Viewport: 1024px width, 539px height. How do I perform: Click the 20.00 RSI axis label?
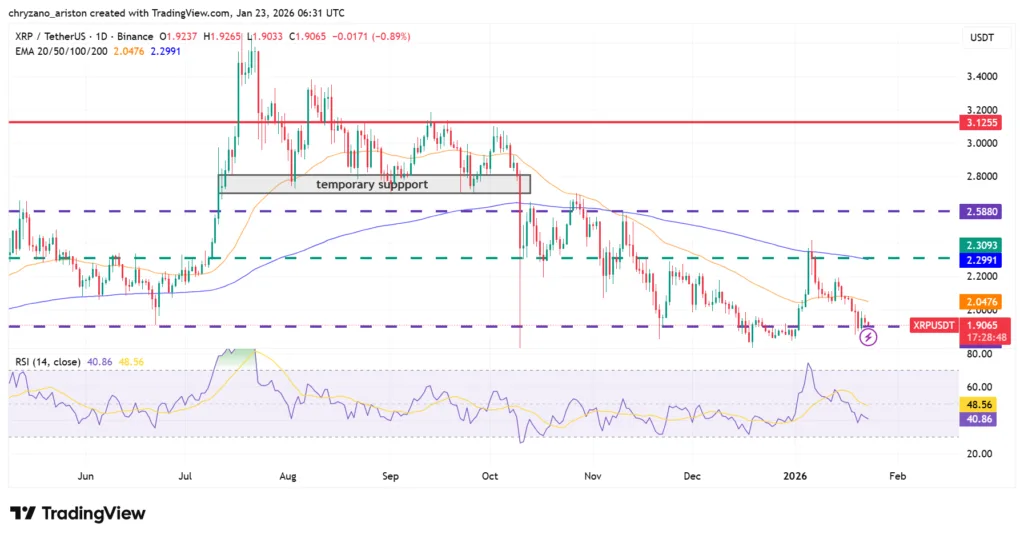click(980, 453)
